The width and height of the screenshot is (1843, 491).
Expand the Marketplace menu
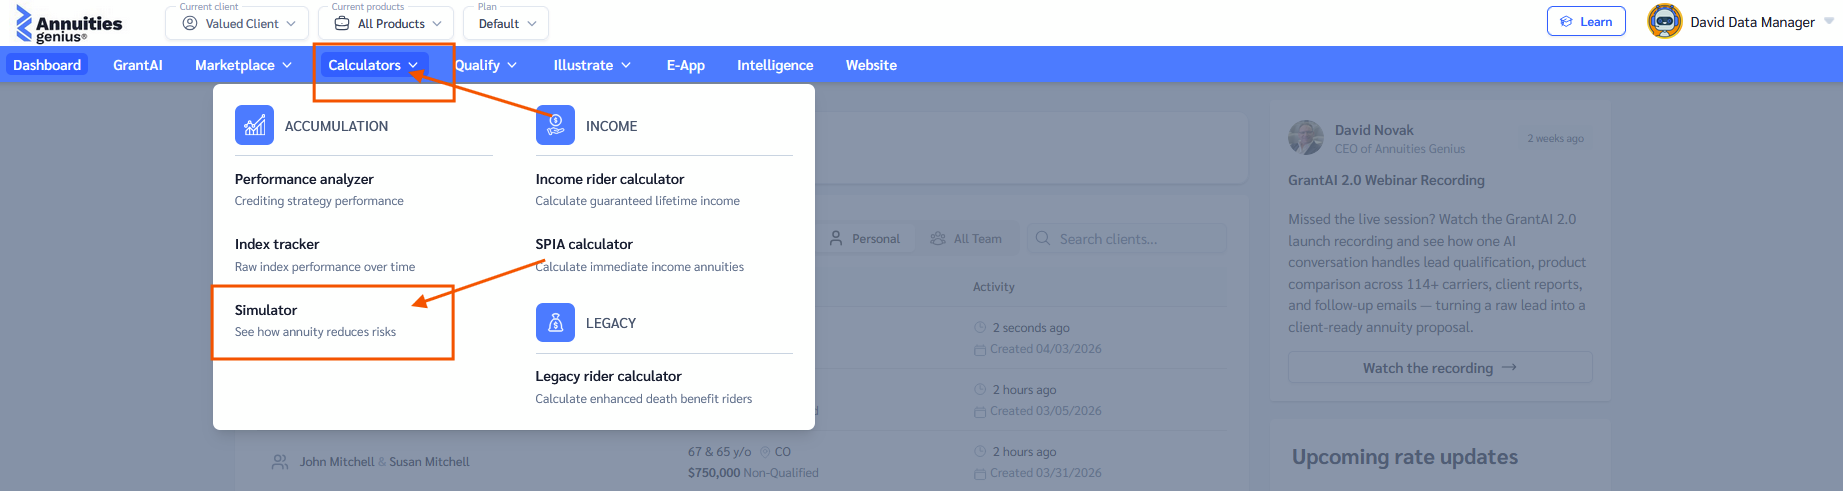pyautogui.click(x=243, y=65)
